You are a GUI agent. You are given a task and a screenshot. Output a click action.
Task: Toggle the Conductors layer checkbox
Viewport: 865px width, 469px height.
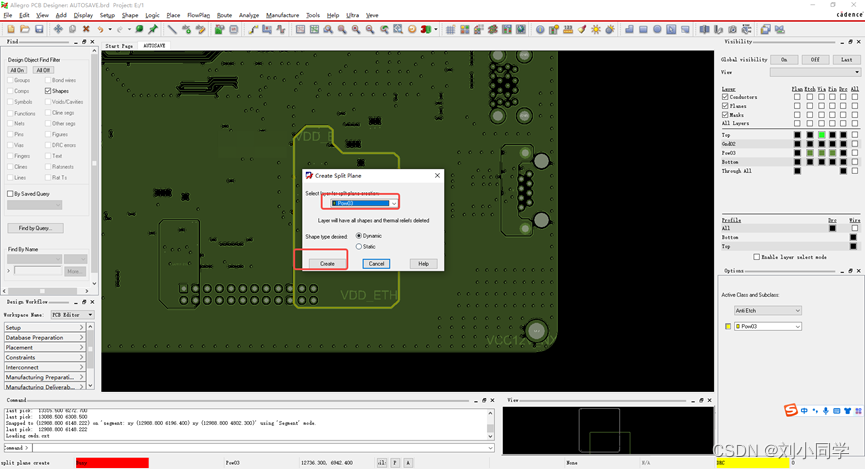coord(725,97)
